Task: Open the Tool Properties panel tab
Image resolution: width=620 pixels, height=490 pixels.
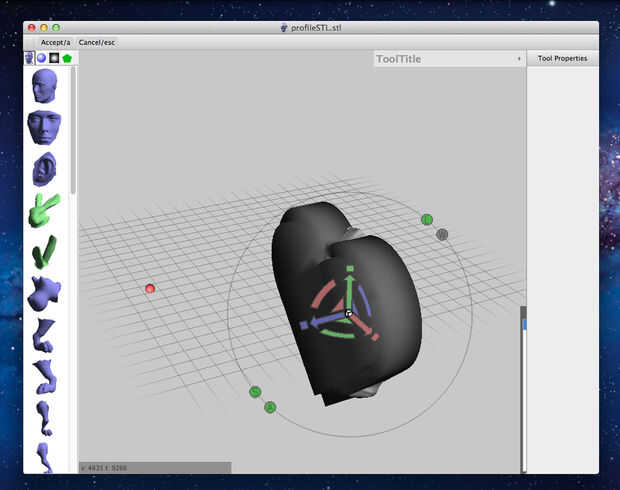Action: click(562, 58)
